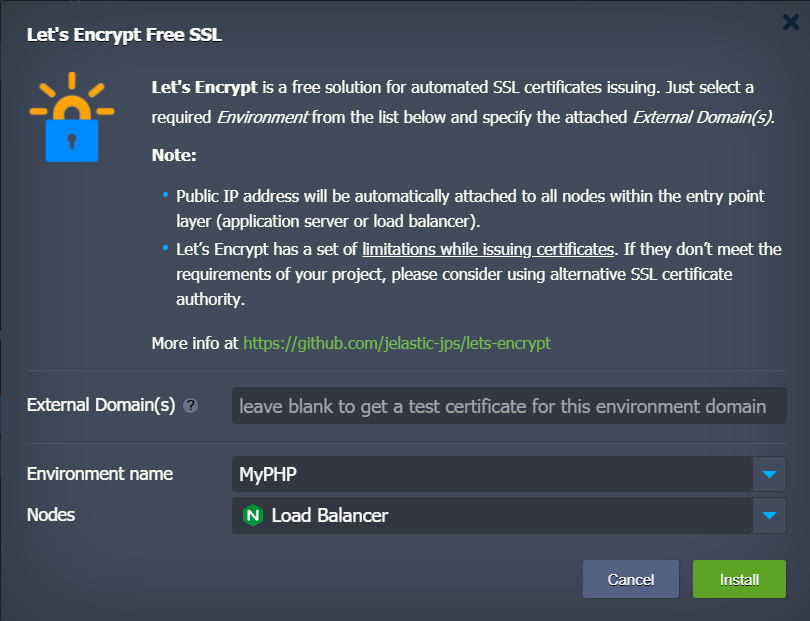The width and height of the screenshot is (810, 621).
Task: Click the External Domain(s) help question icon
Action: pos(191,406)
